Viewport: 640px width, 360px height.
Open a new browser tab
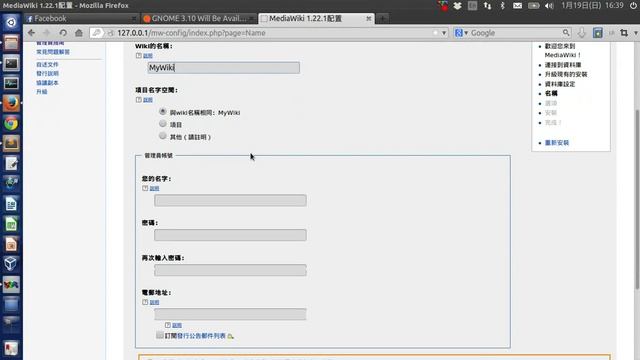(382, 19)
